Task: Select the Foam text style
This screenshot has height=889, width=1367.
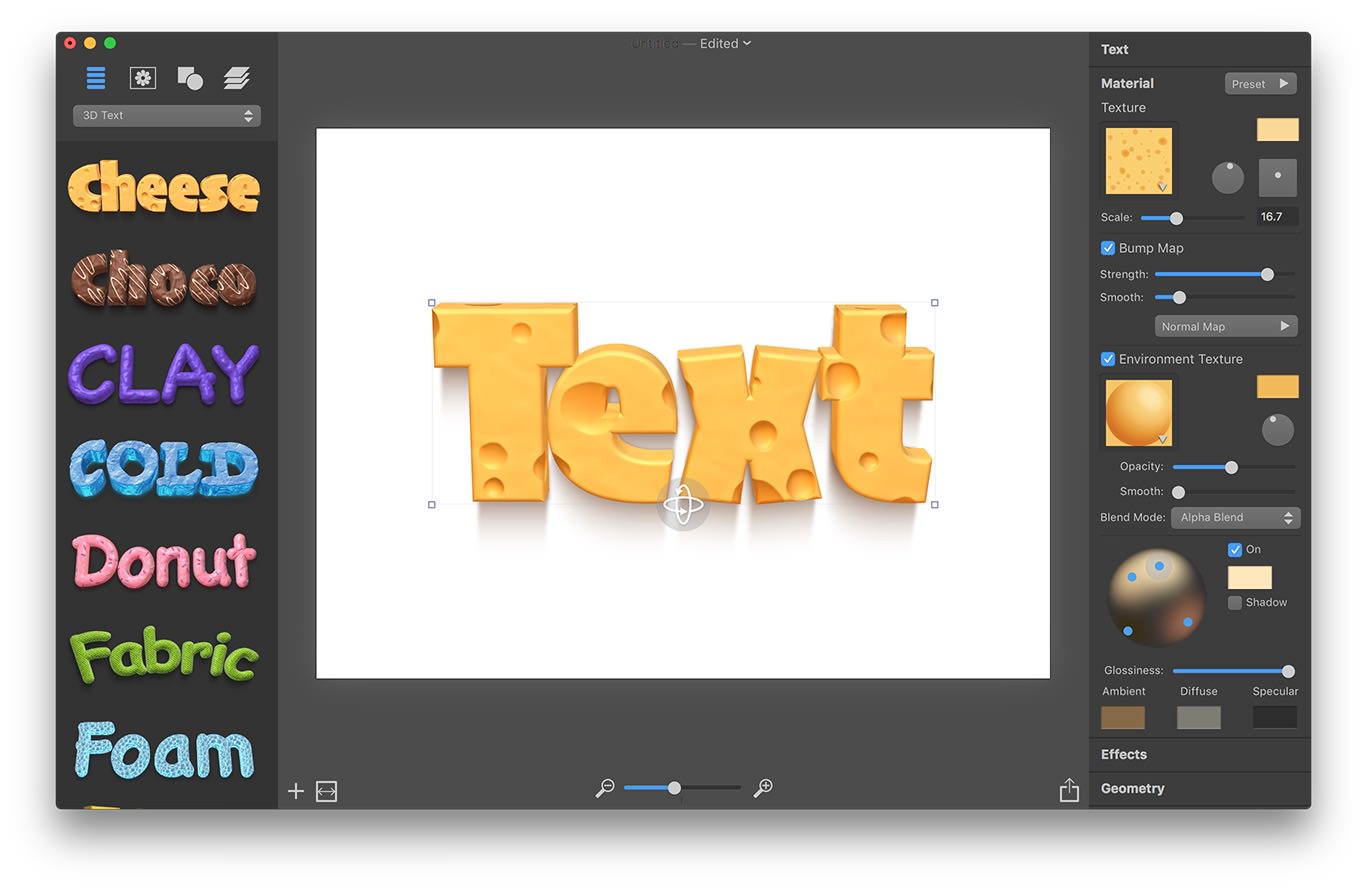Action: coord(164,749)
